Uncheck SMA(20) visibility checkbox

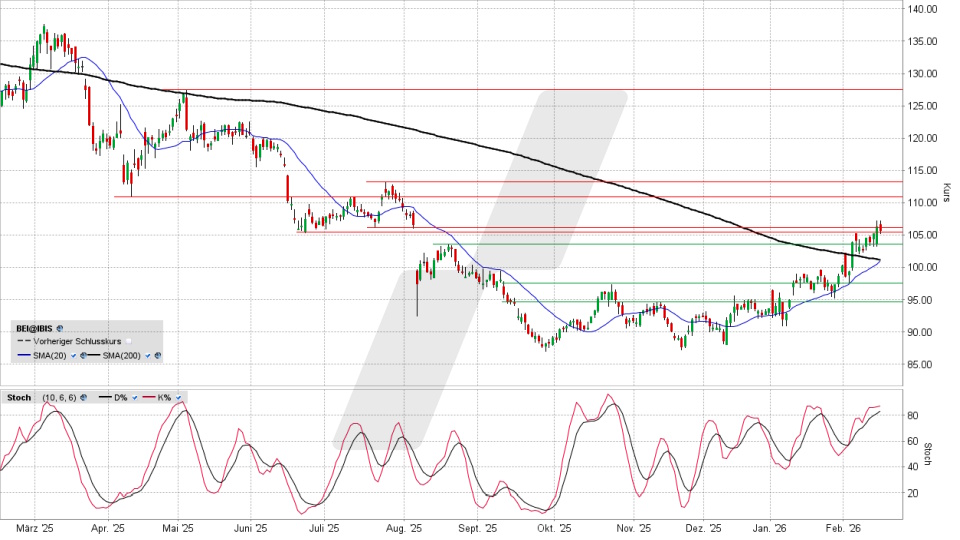(72, 355)
